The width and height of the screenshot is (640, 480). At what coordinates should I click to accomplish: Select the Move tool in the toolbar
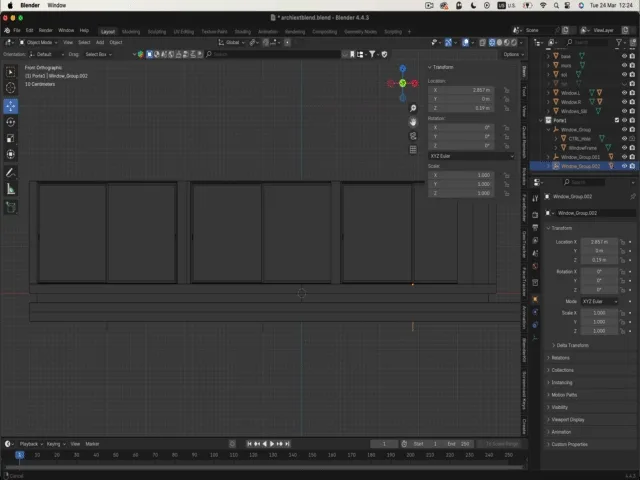click(x=11, y=105)
